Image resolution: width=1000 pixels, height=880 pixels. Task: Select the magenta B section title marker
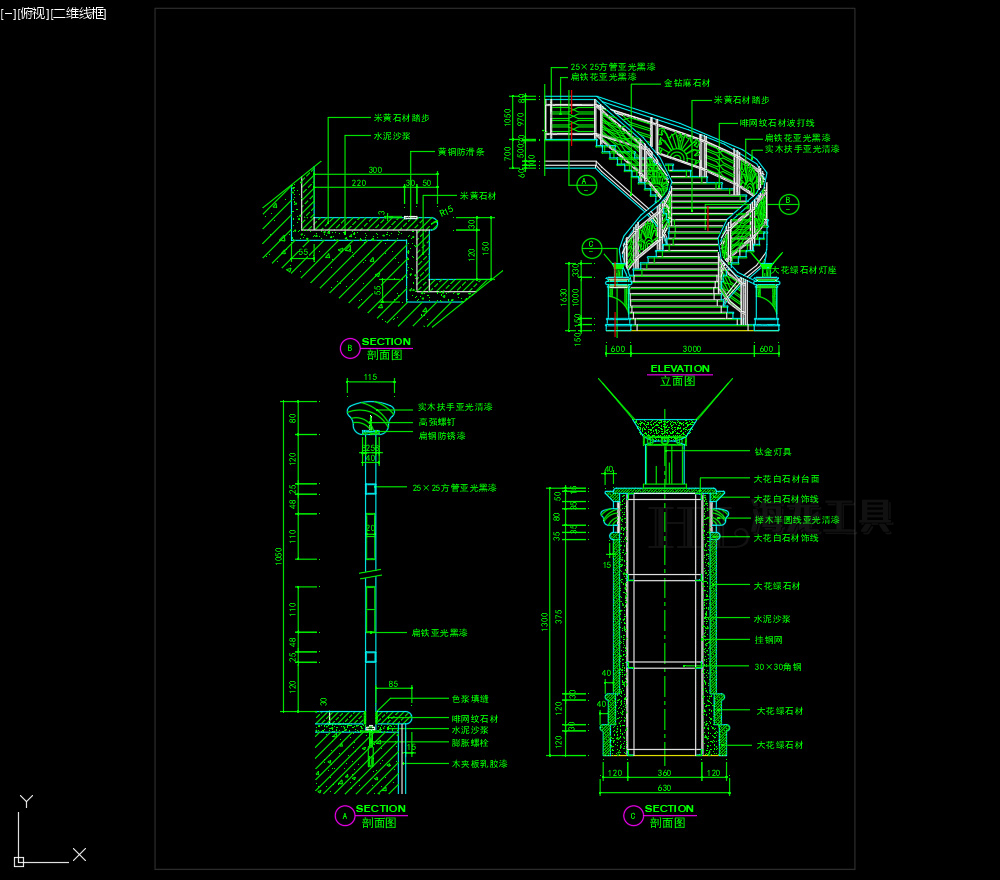pos(349,348)
